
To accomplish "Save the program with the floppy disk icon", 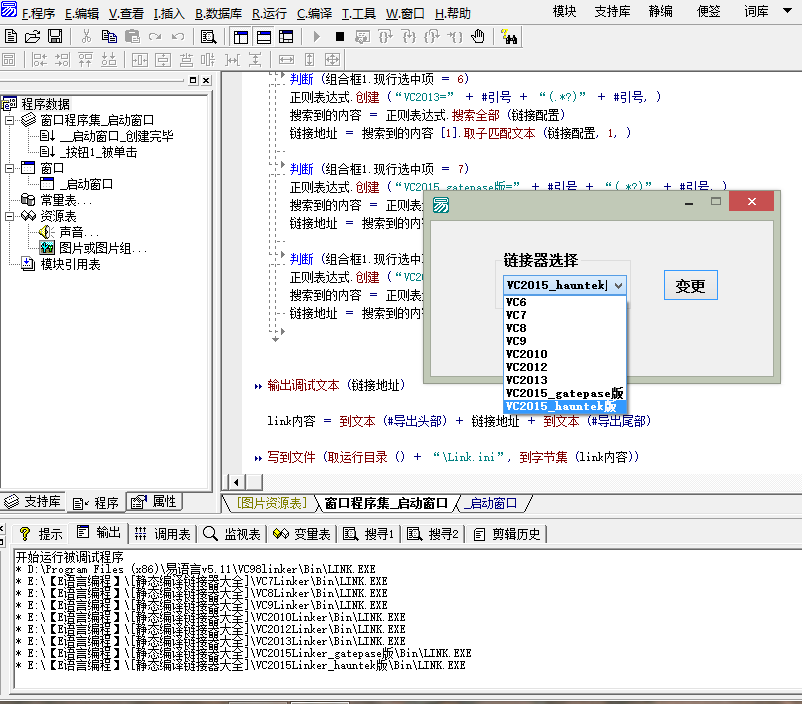I will (x=55, y=36).
